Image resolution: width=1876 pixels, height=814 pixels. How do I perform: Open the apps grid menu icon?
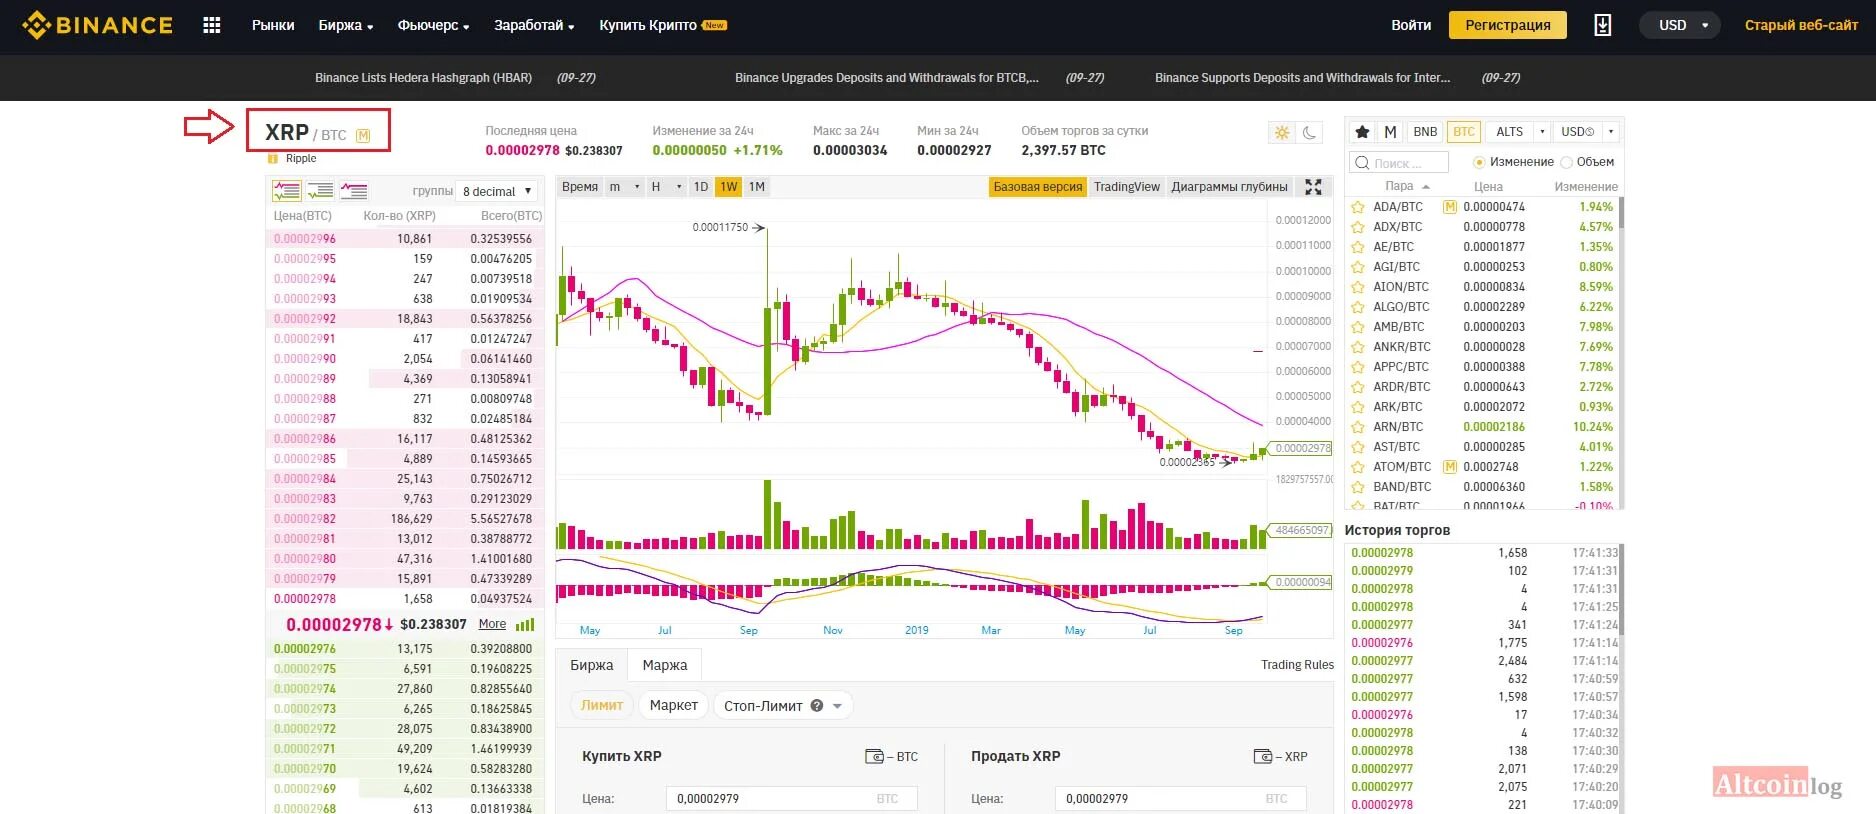click(212, 25)
